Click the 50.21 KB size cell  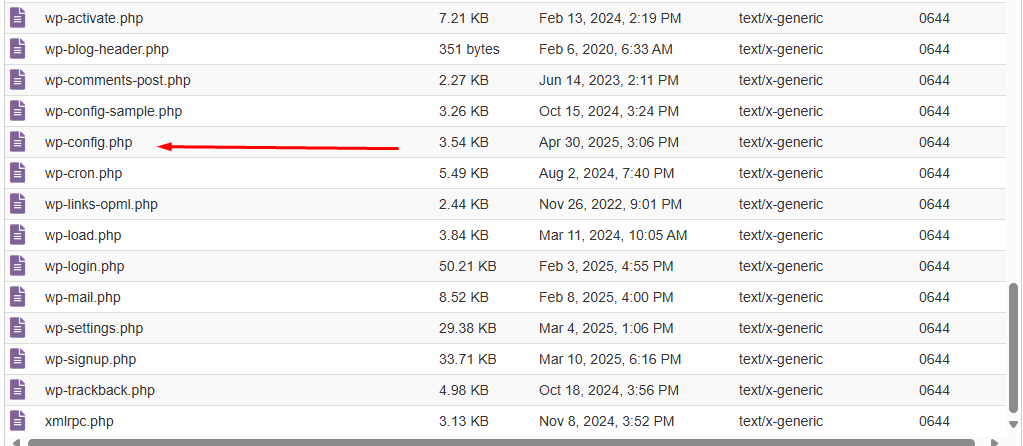point(467,266)
